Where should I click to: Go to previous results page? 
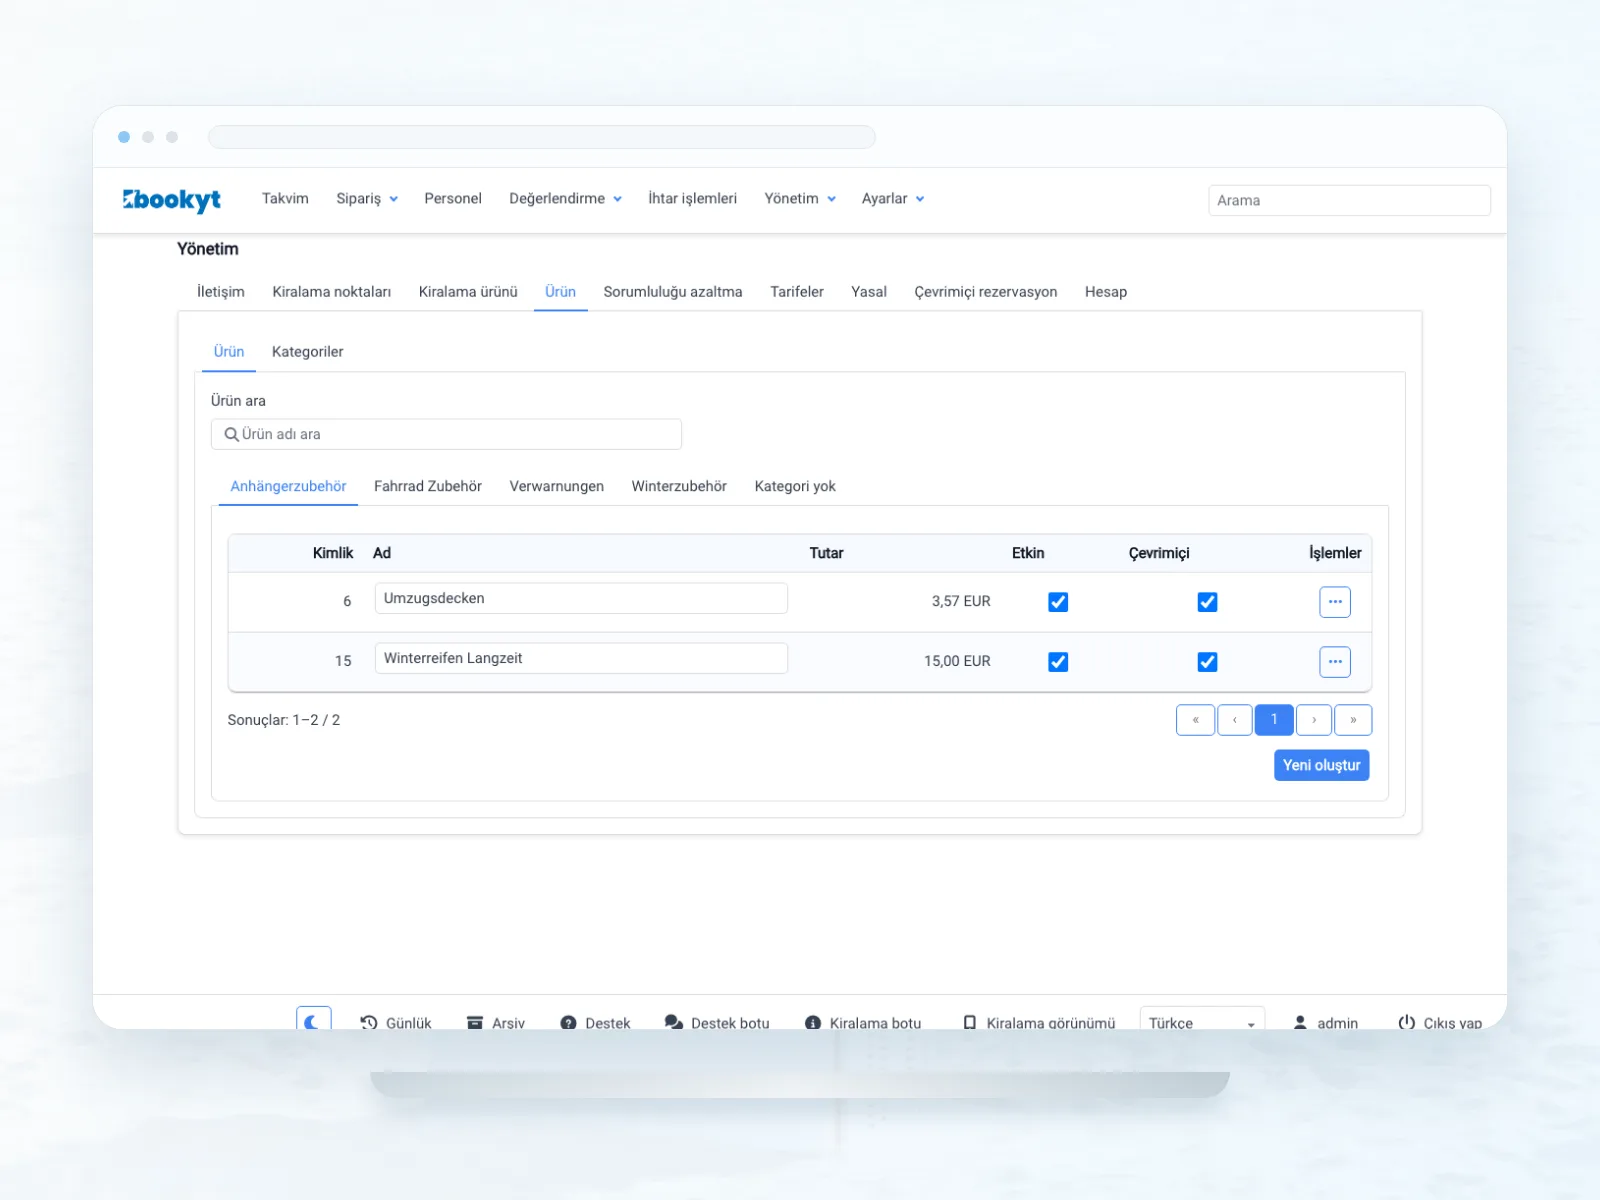1235,720
